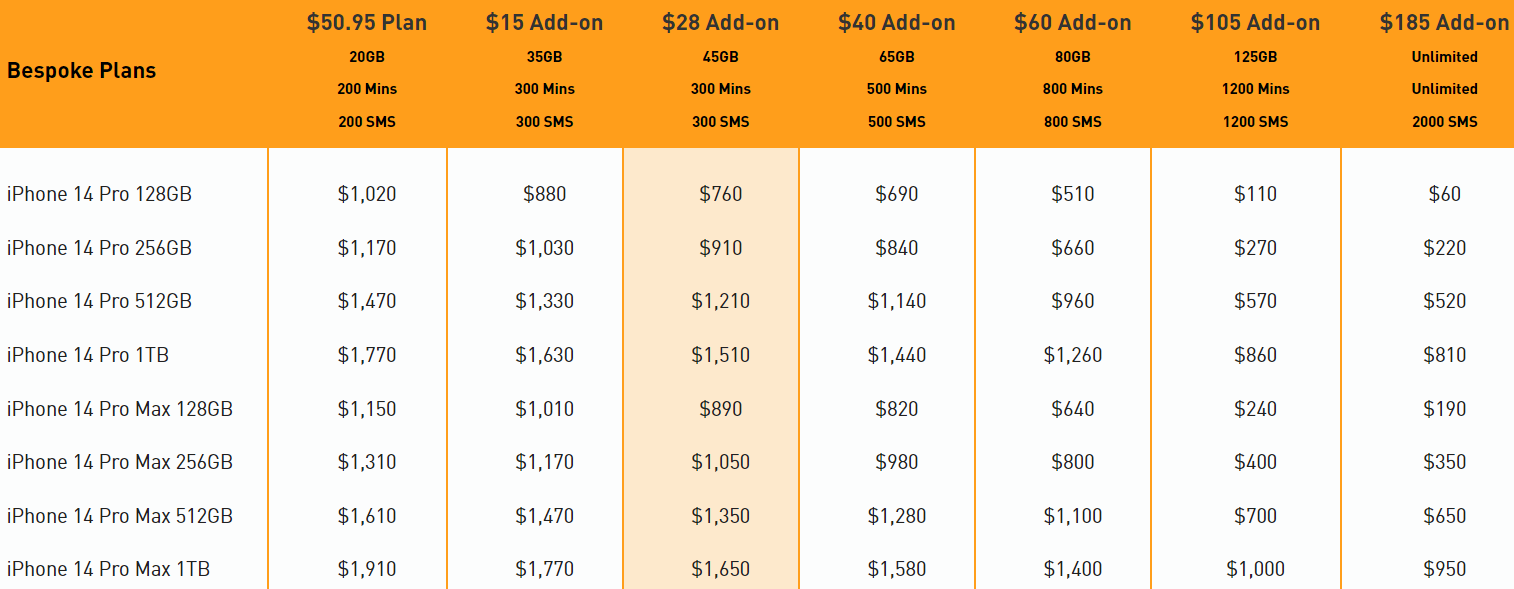1514x589 pixels.
Task: Click the $1,050 price for Pro Max 256GB
Action: 720,462
